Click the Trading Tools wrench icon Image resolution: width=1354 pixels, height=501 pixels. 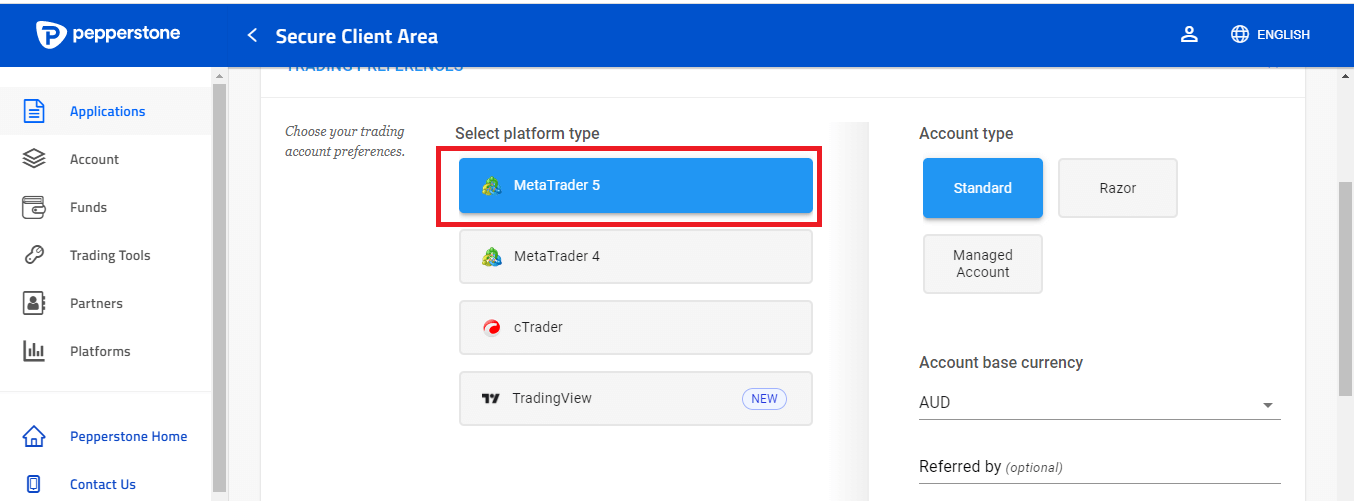tap(34, 255)
